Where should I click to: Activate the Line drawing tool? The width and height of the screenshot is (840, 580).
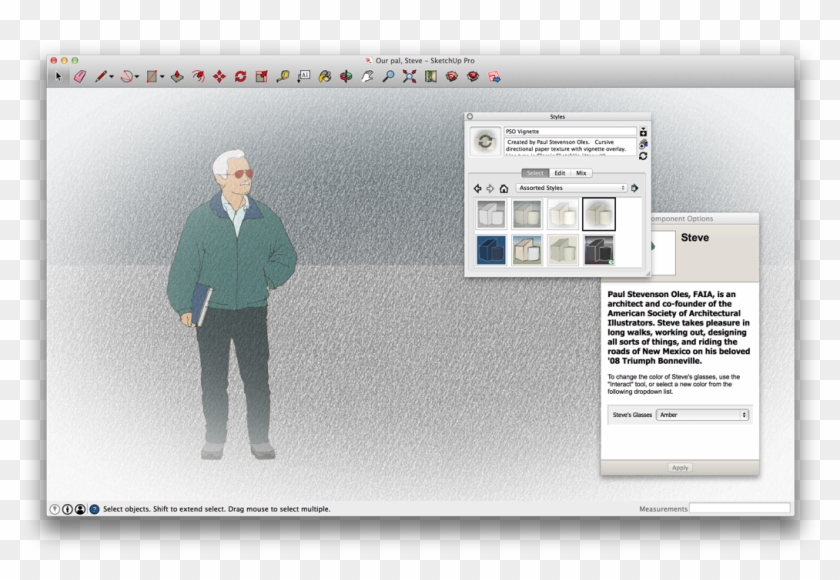tap(101, 74)
